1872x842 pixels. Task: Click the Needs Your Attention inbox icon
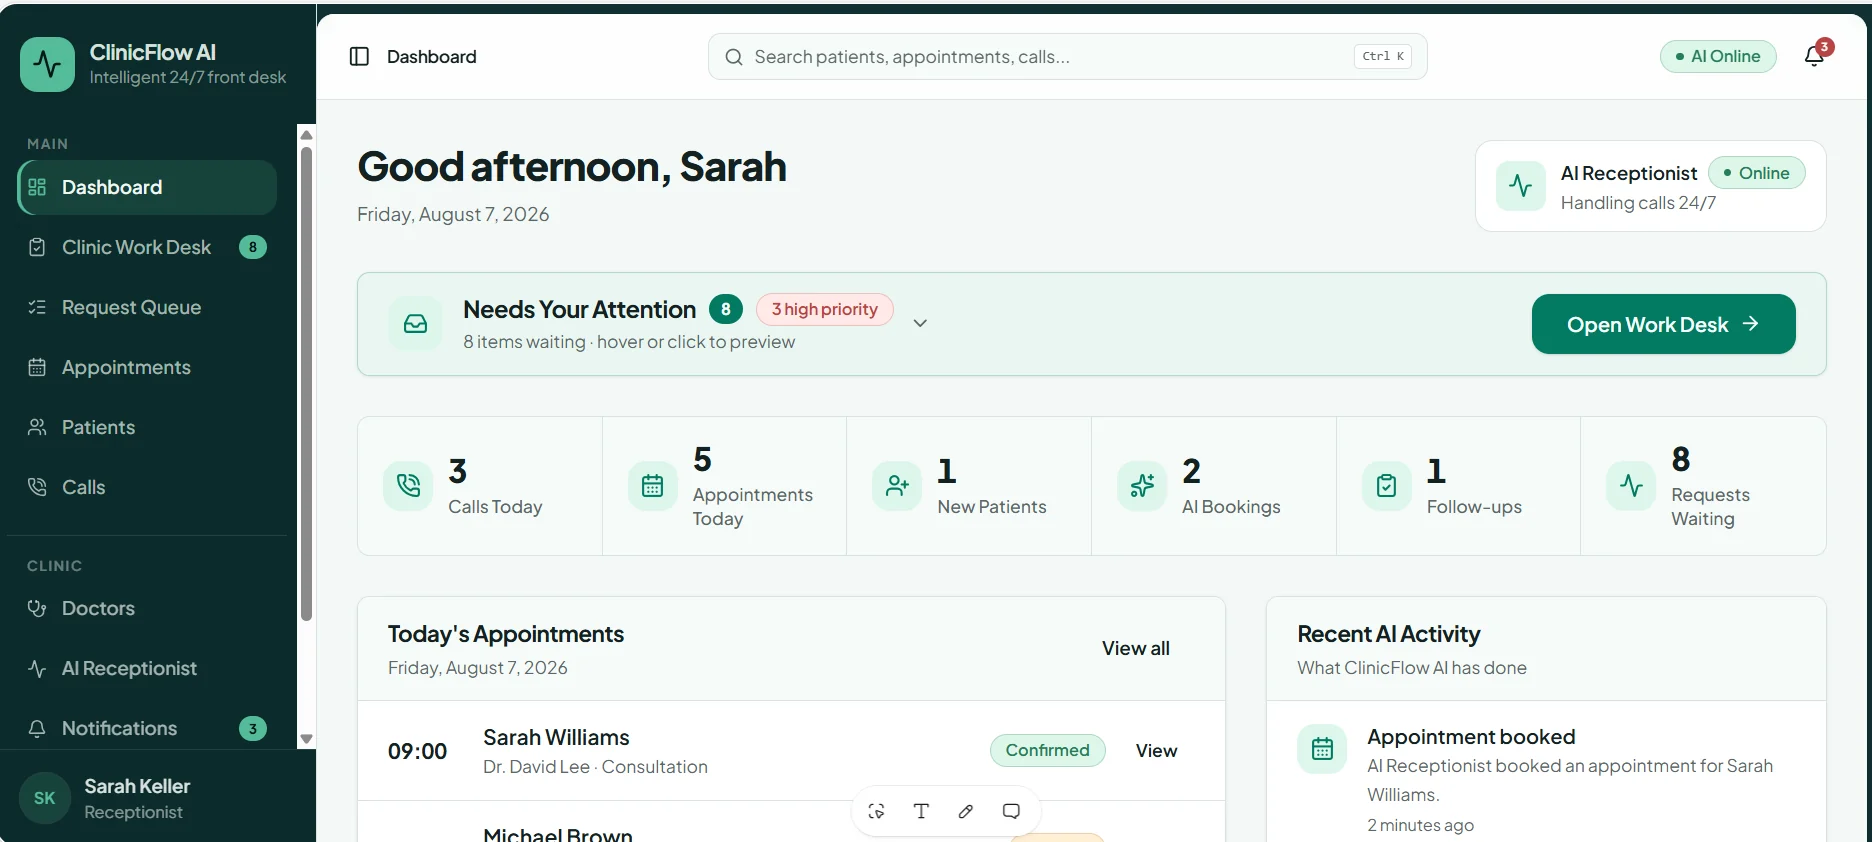point(415,324)
